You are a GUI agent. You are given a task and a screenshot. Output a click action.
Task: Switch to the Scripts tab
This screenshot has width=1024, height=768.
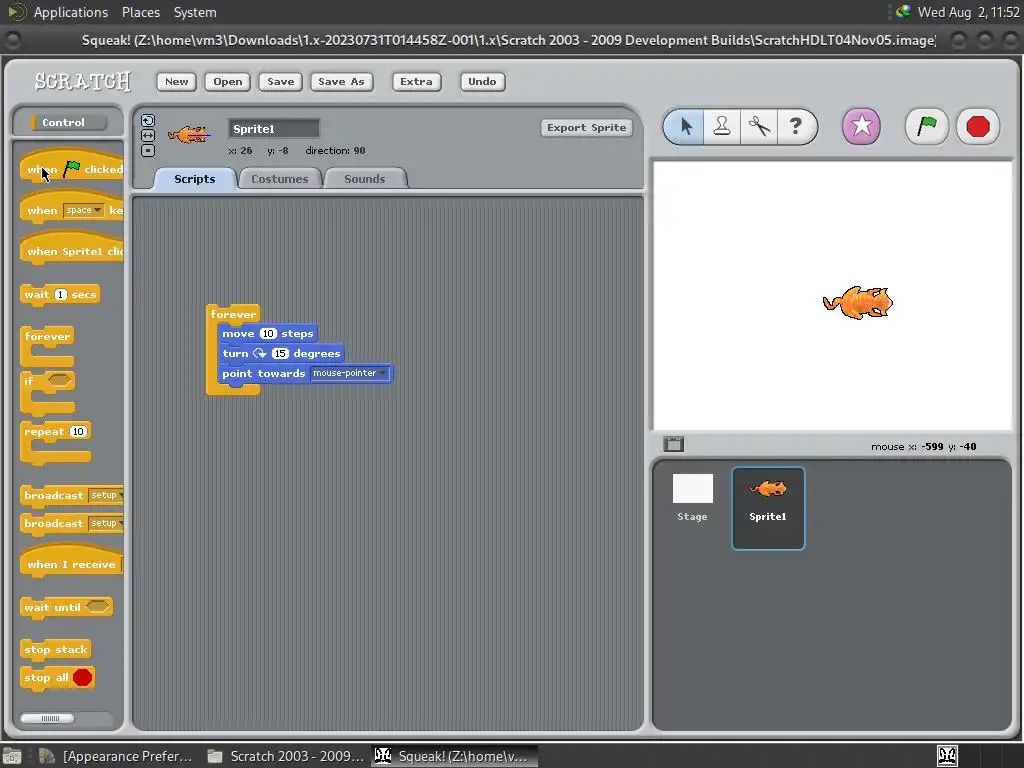195,179
